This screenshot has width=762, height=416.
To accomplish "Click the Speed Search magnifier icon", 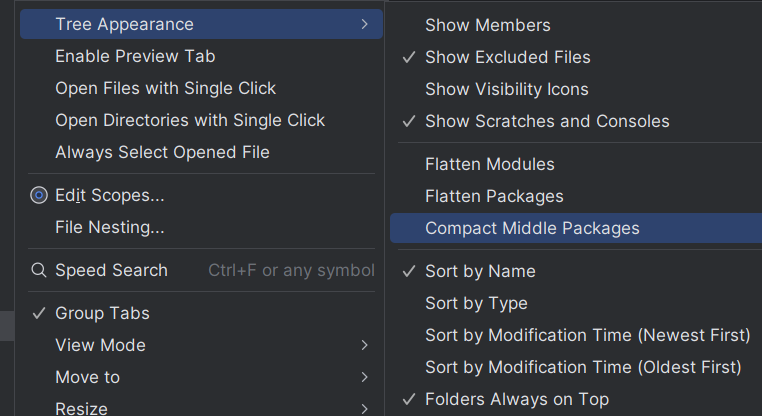I will 39,270.
